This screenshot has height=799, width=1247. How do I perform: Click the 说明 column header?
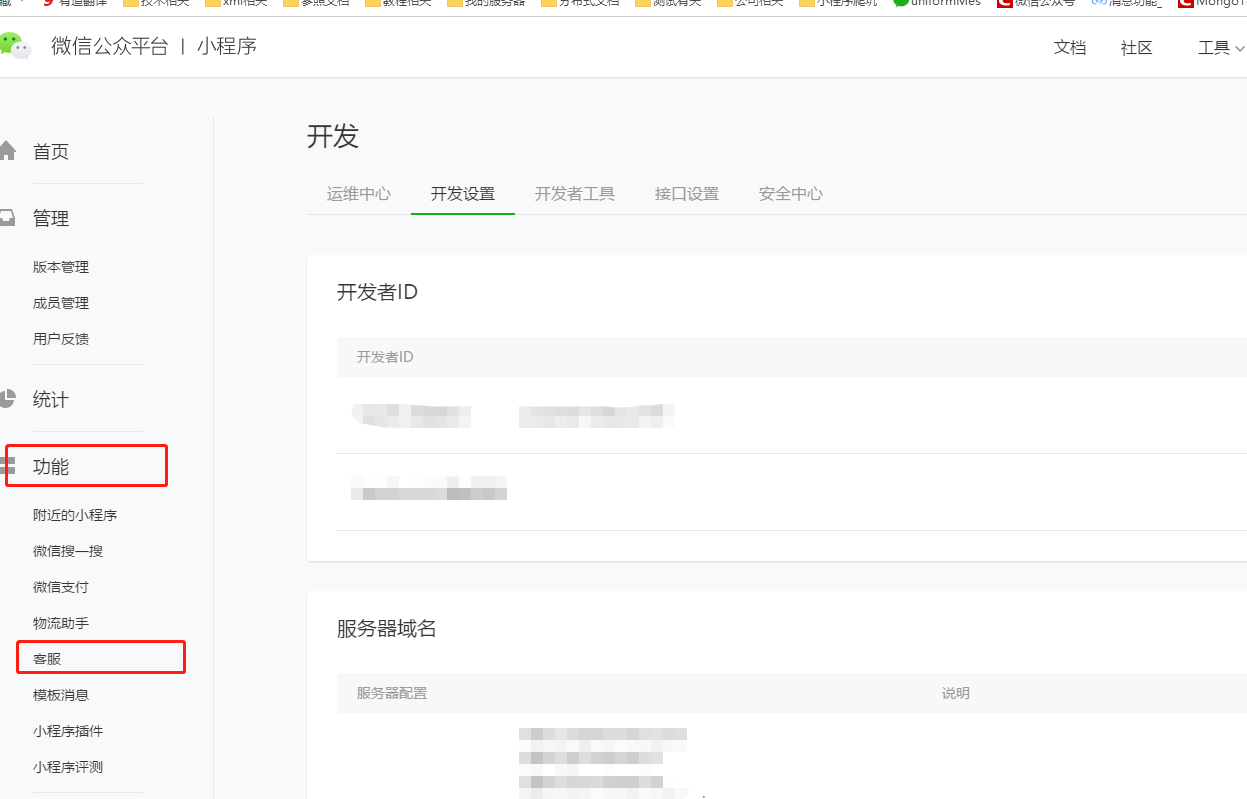click(956, 693)
